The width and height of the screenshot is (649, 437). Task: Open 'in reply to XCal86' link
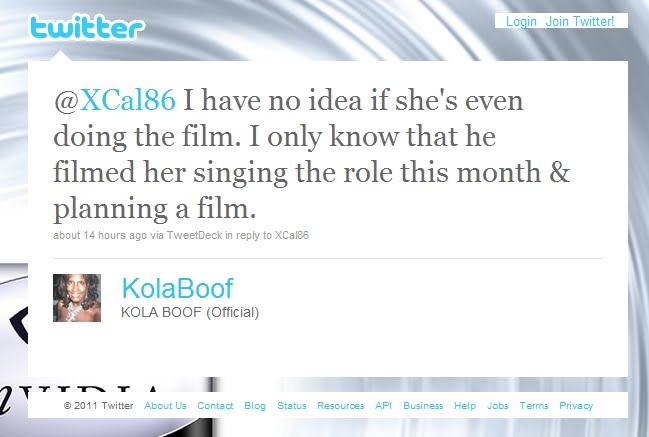click(x=267, y=235)
